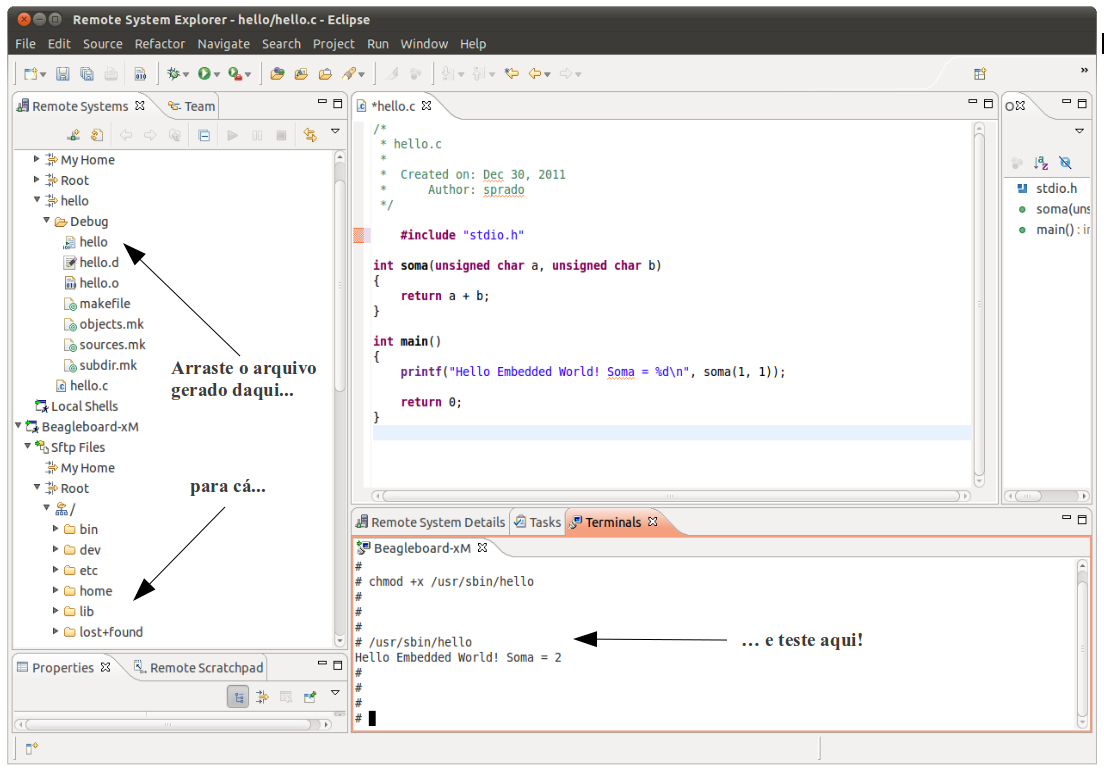
Task: Run the program with the green play icon
Action: point(204,74)
